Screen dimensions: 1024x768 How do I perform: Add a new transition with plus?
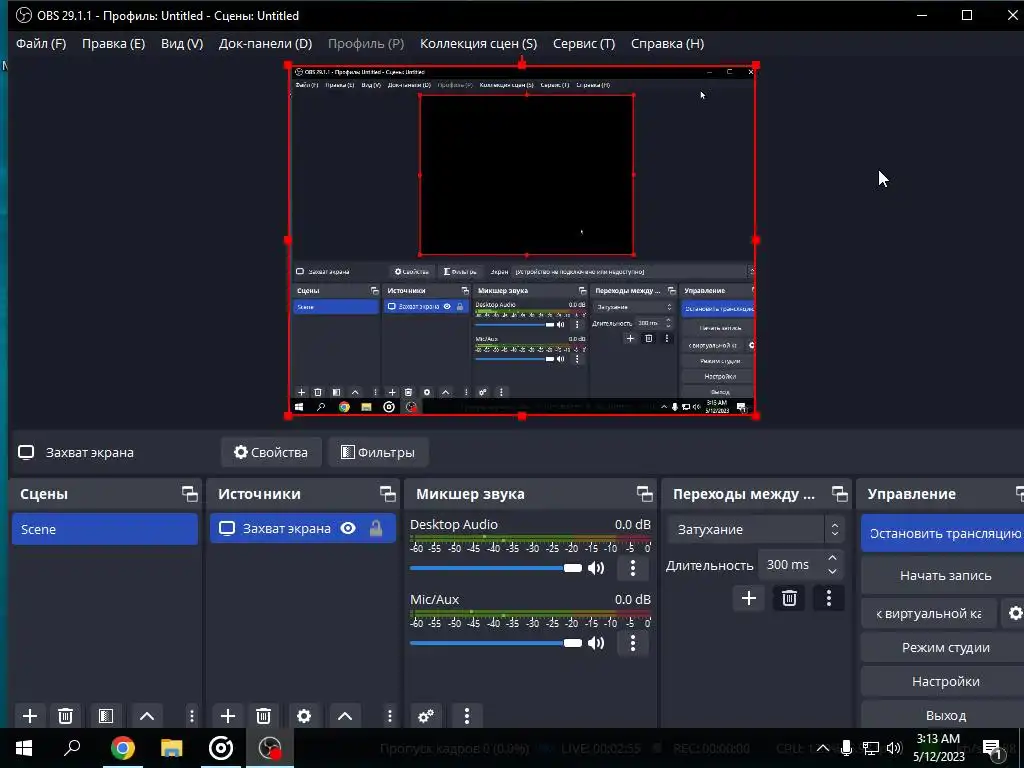(748, 598)
